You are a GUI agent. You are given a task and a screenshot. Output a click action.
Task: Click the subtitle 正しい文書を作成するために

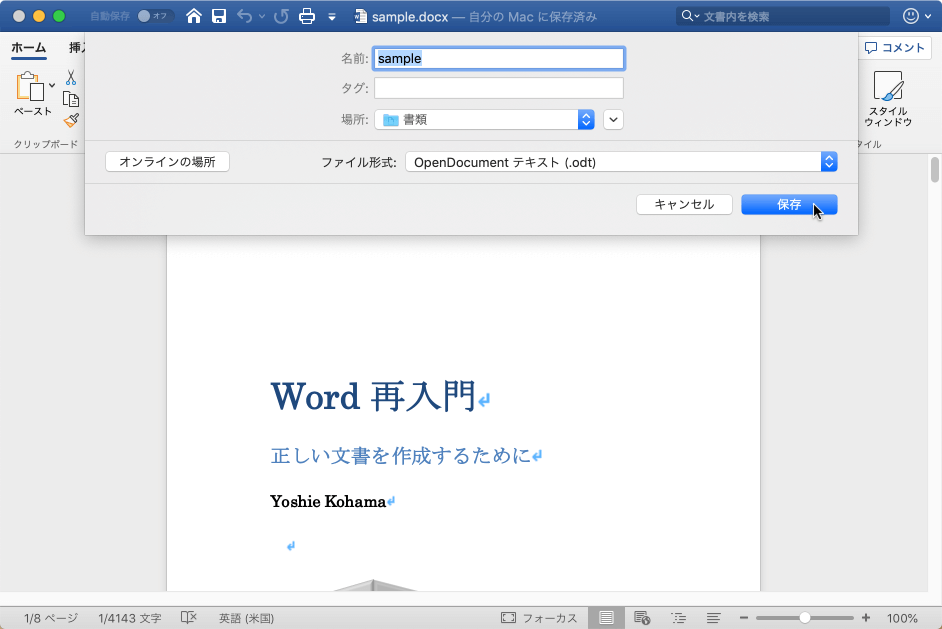401,455
